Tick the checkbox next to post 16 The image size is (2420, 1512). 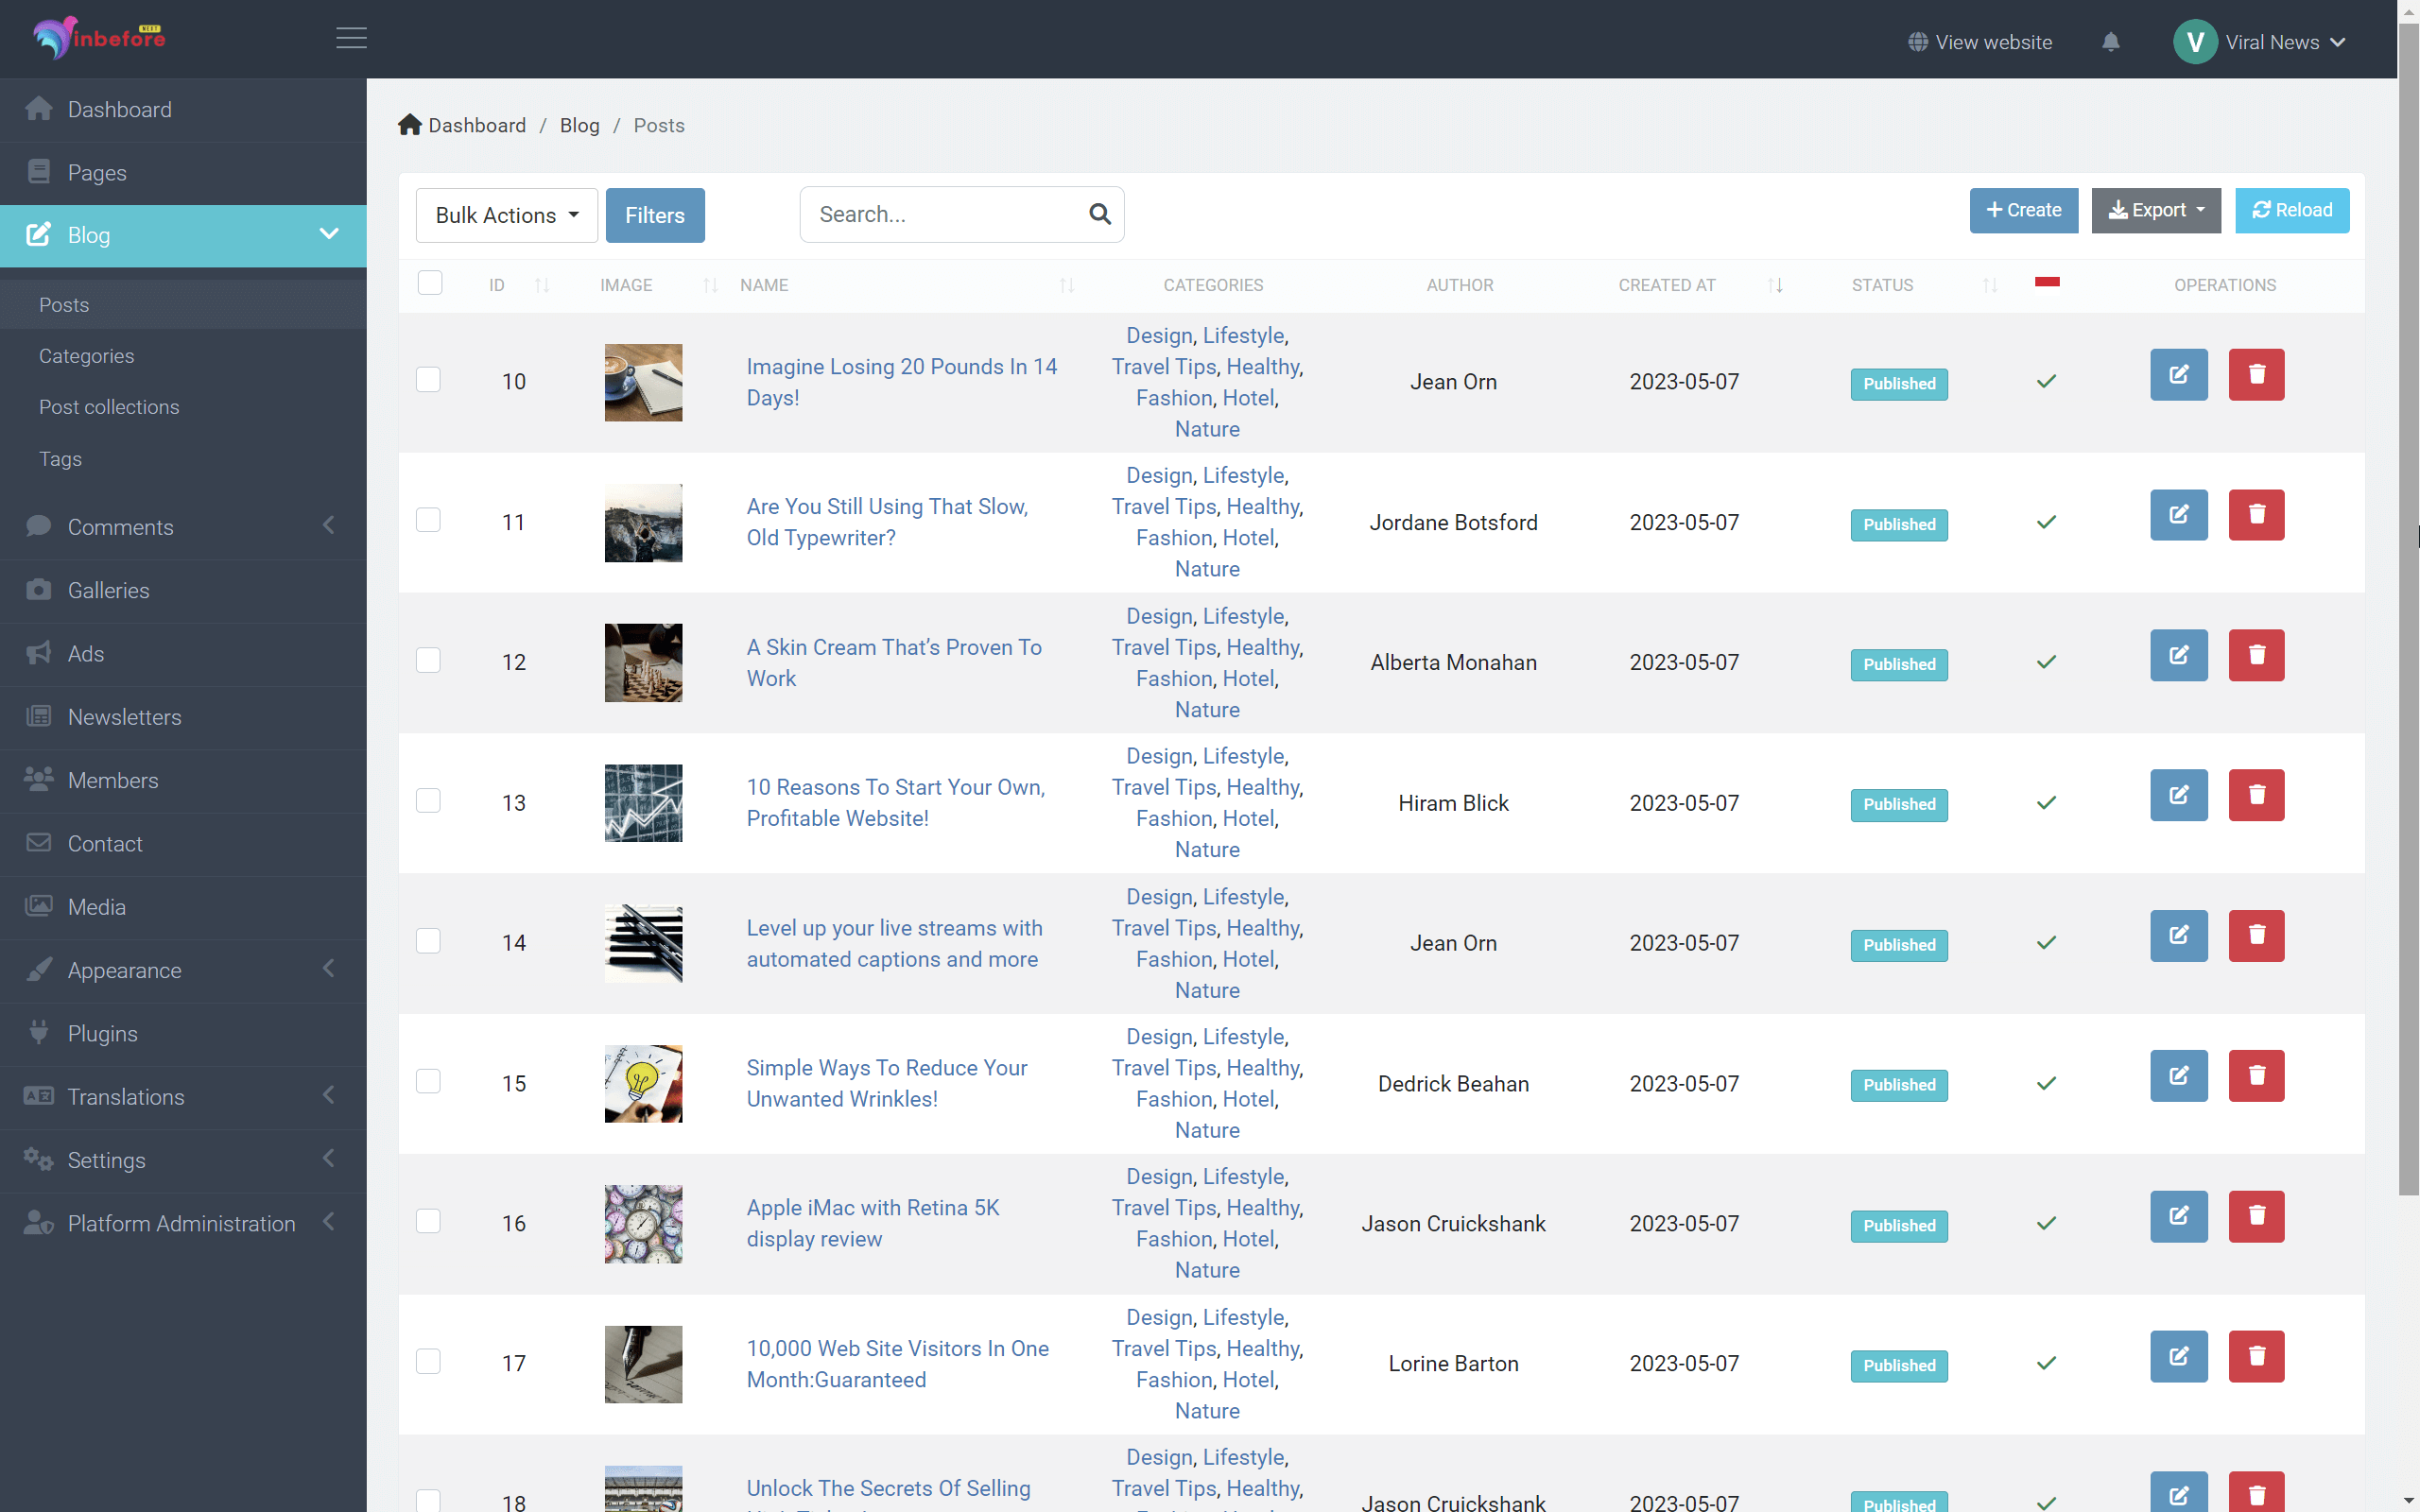point(428,1221)
